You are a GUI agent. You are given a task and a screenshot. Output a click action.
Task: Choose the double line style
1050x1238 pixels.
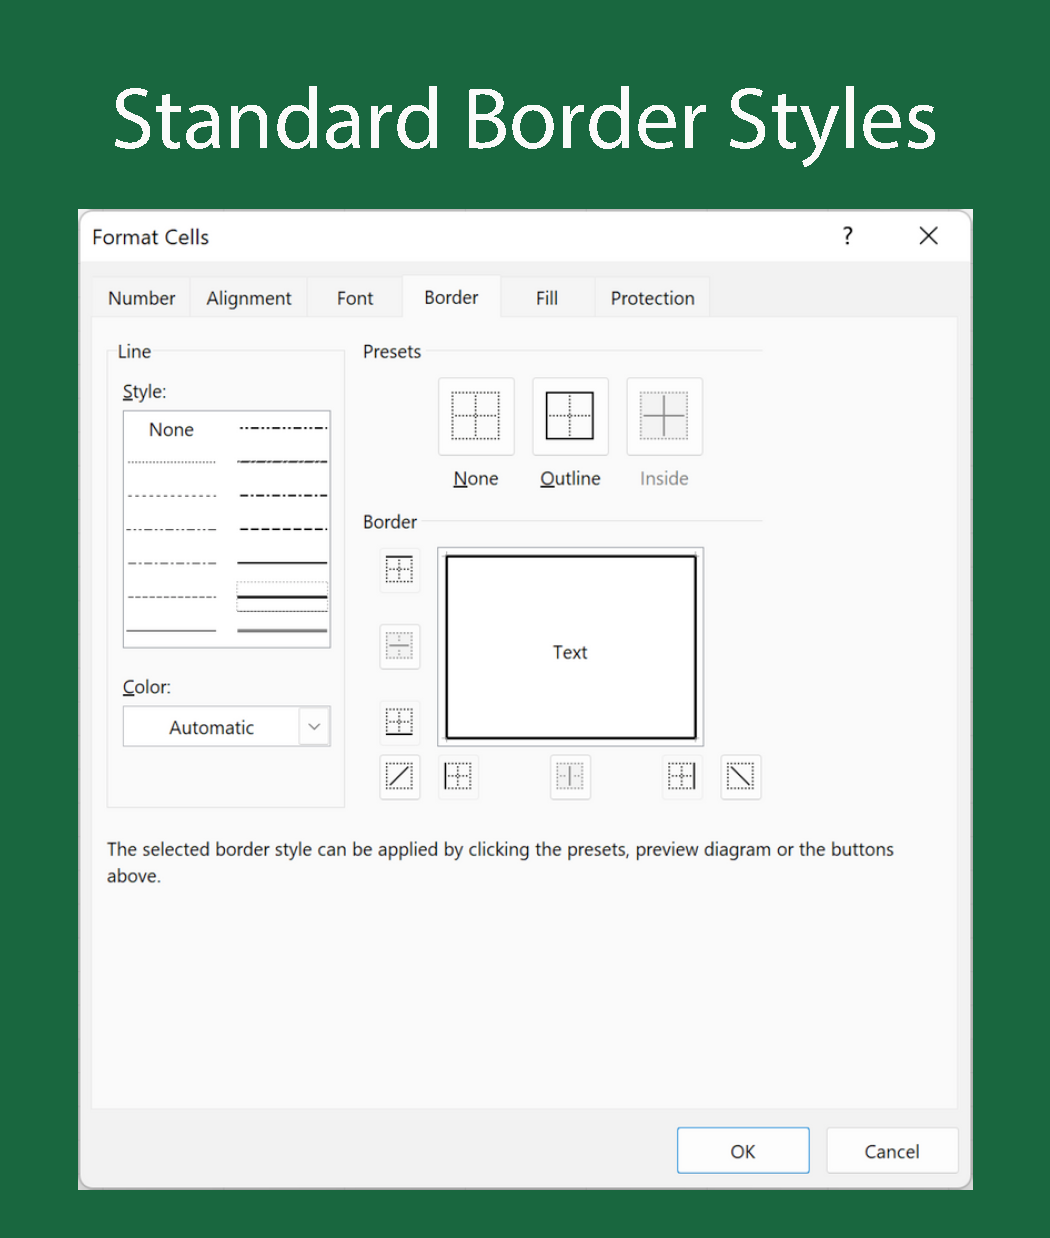(x=282, y=630)
